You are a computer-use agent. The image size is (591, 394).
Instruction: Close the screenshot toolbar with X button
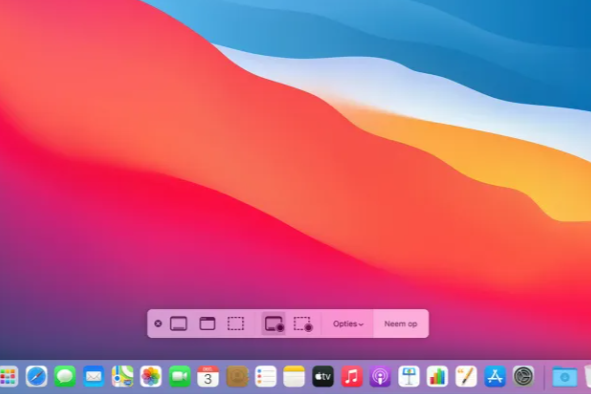[158, 323]
